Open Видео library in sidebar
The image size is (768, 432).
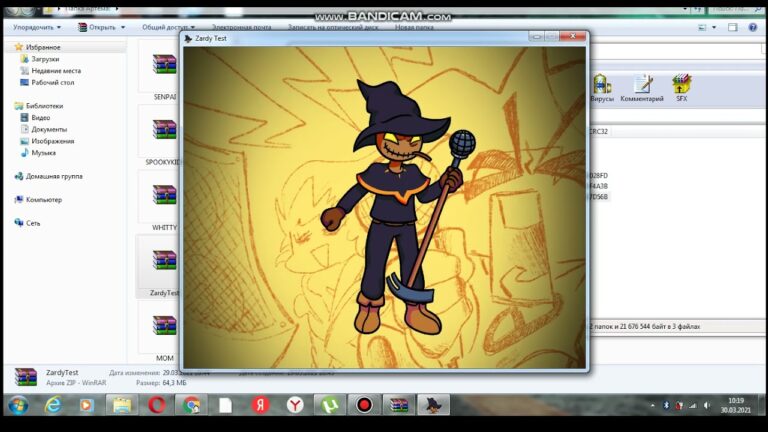pyautogui.click(x=41, y=118)
